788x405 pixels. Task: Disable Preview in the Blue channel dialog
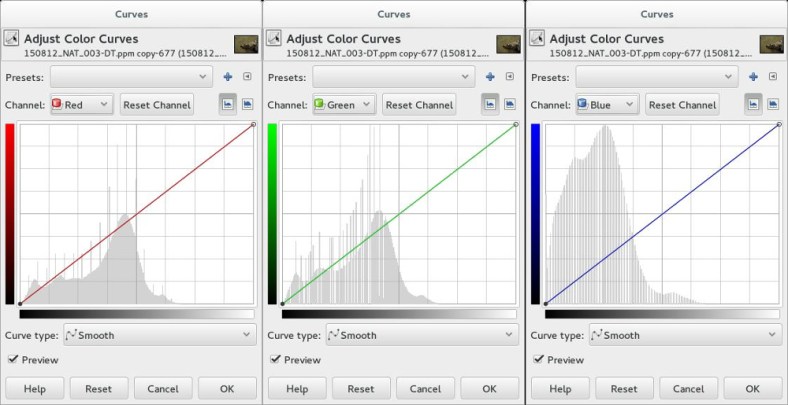point(538,360)
